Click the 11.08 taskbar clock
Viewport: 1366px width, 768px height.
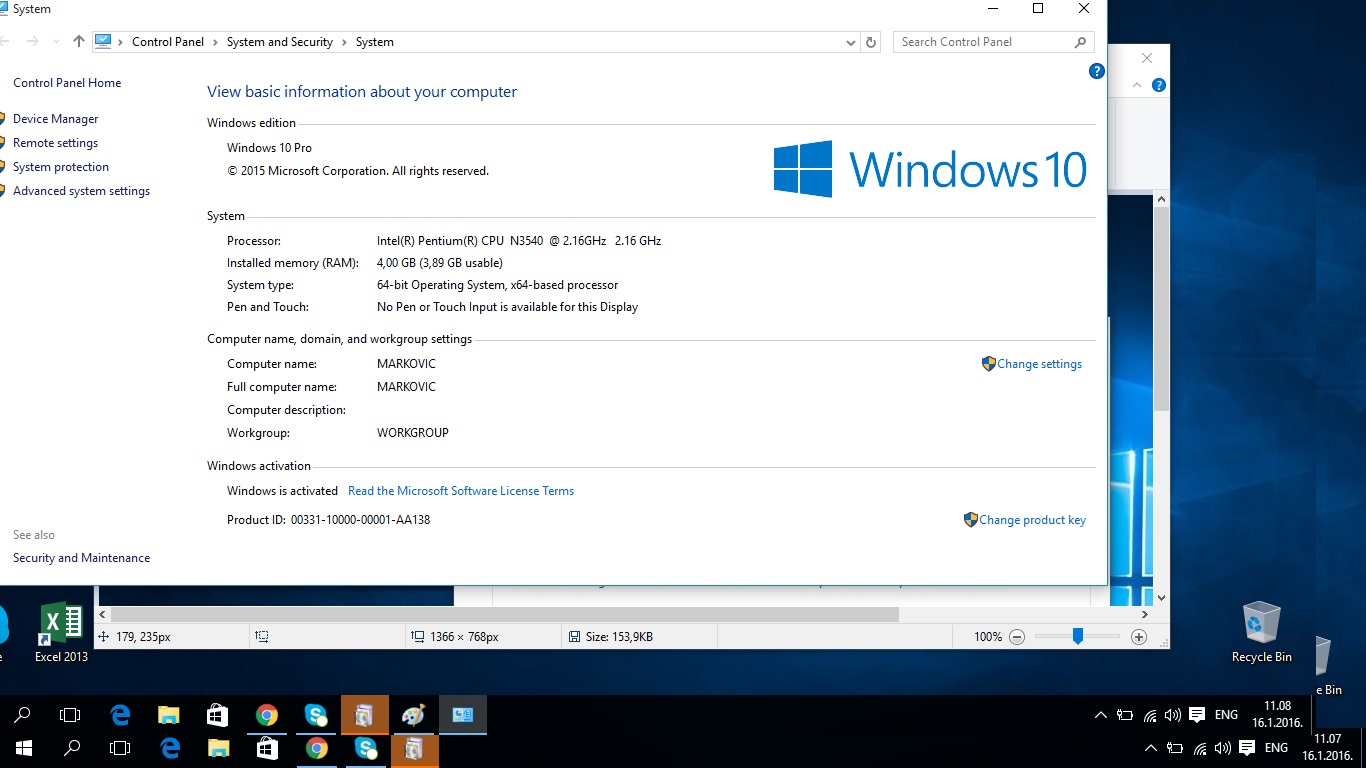pos(1277,715)
